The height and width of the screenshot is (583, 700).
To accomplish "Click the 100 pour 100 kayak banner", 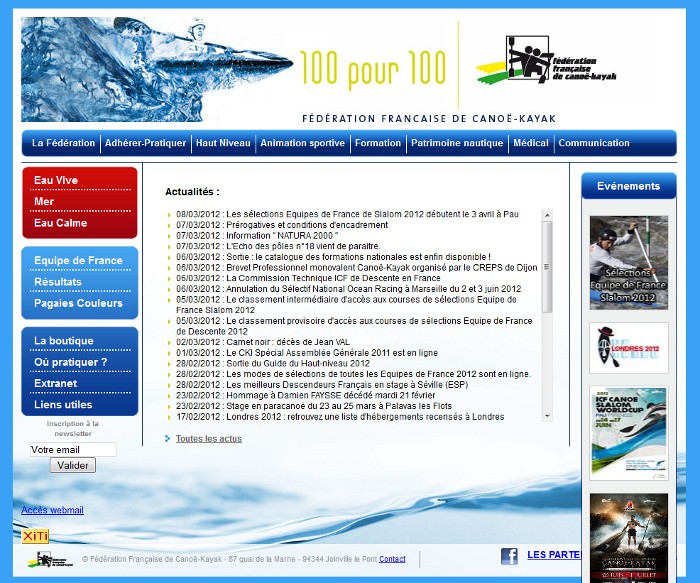I will coord(233,69).
